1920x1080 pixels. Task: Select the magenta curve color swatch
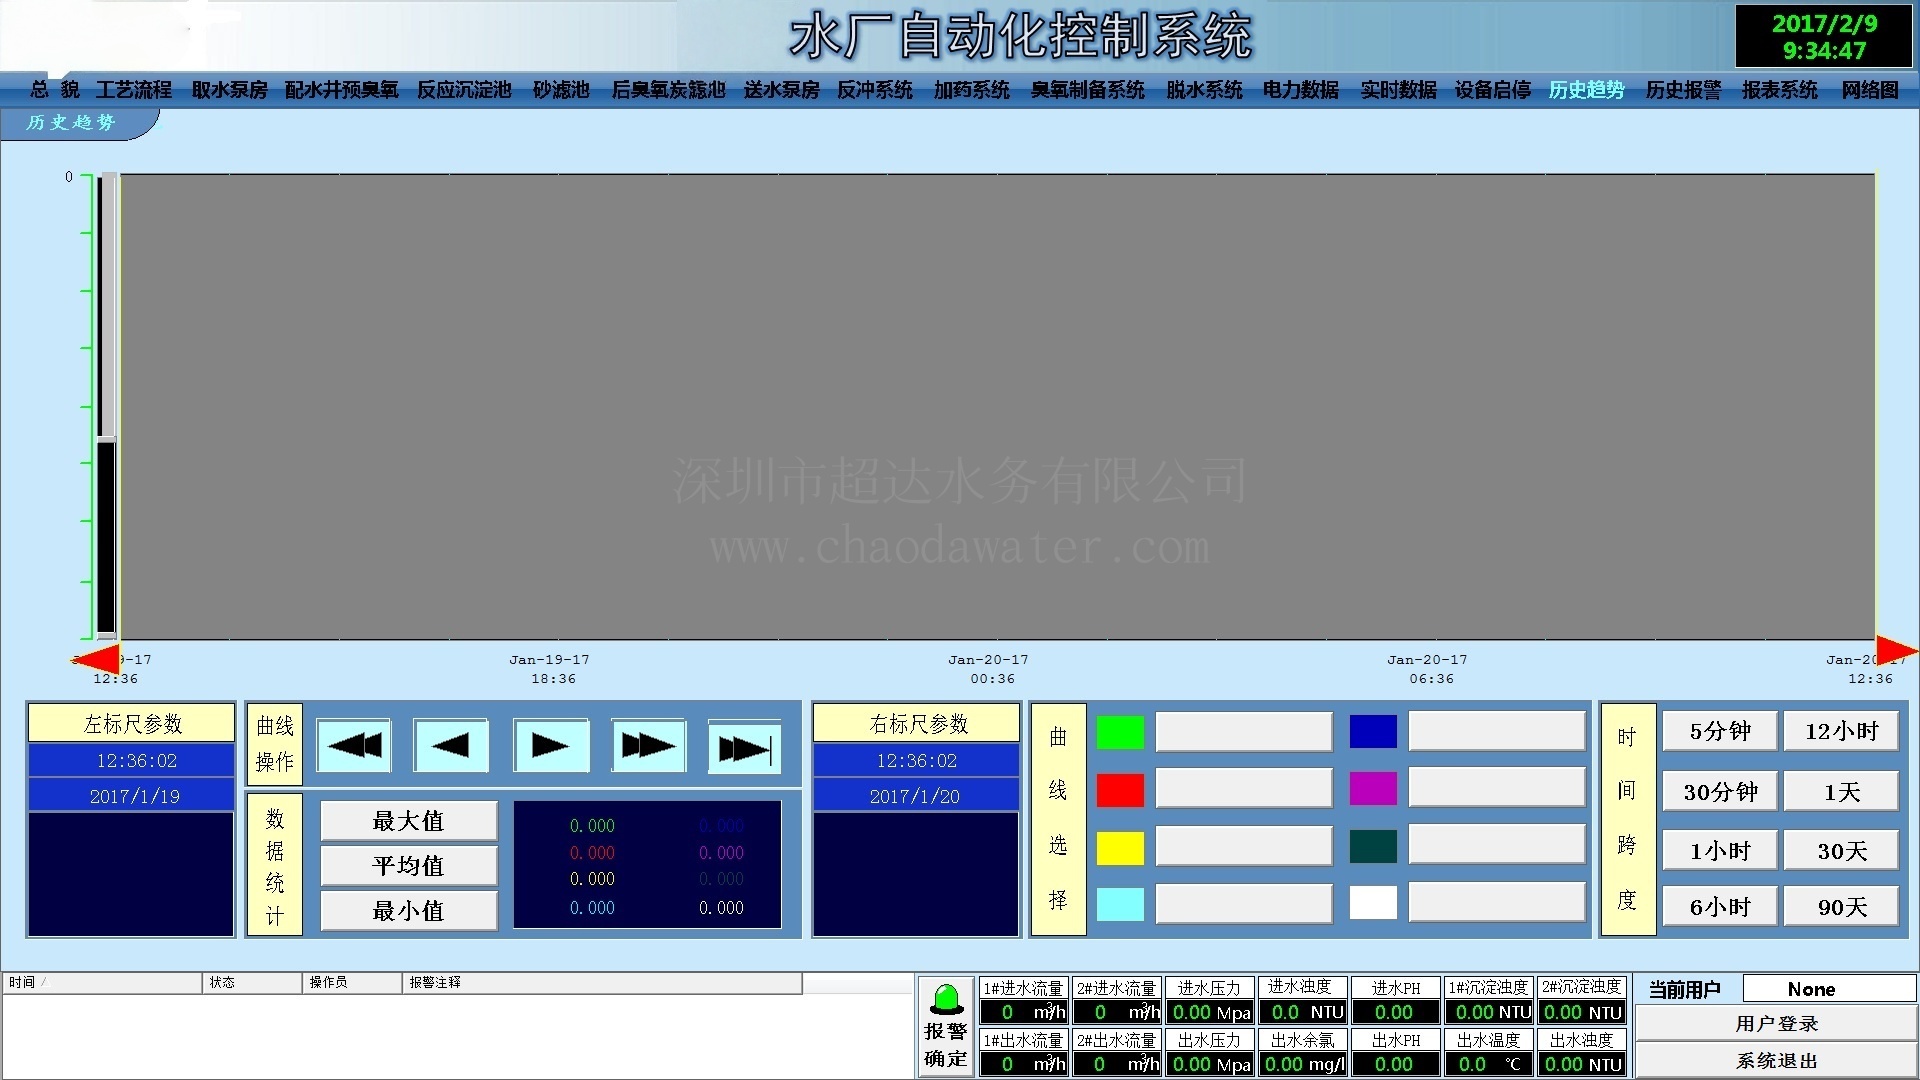tap(1374, 788)
